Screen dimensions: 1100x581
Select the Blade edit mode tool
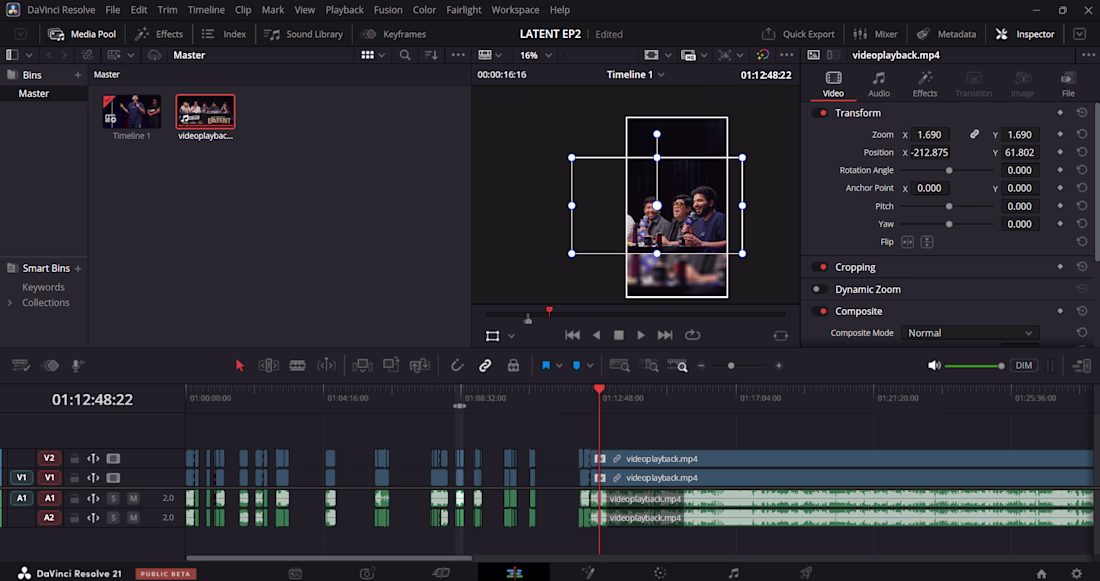(297, 366)
